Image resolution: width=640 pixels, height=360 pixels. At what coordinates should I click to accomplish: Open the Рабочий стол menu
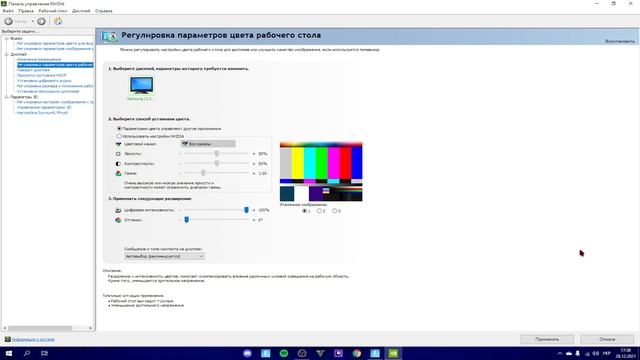coord(53,11)
